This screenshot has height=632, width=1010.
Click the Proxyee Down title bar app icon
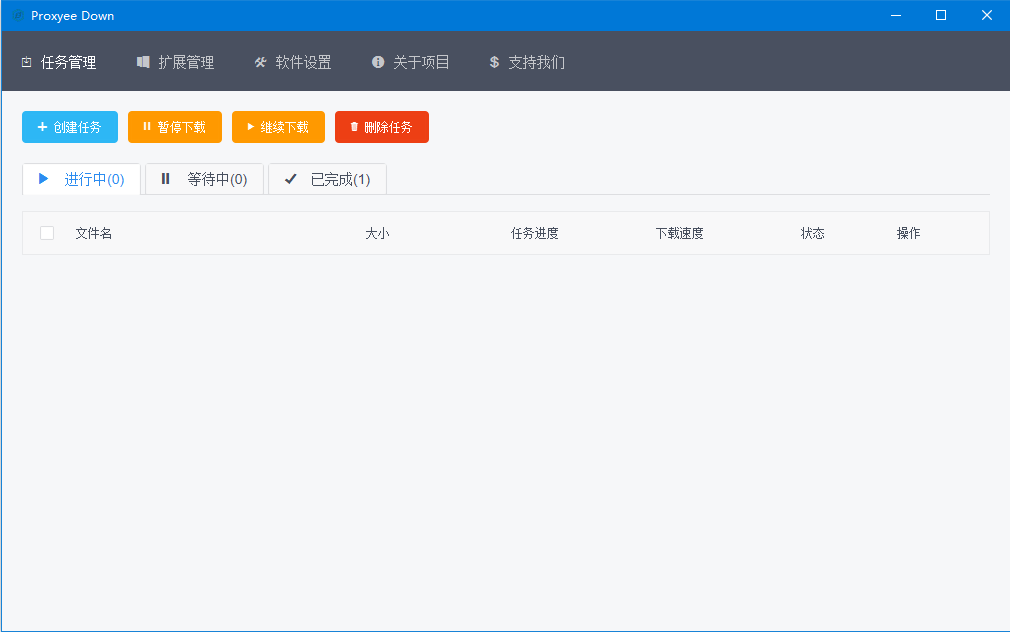tap(17, 15)
